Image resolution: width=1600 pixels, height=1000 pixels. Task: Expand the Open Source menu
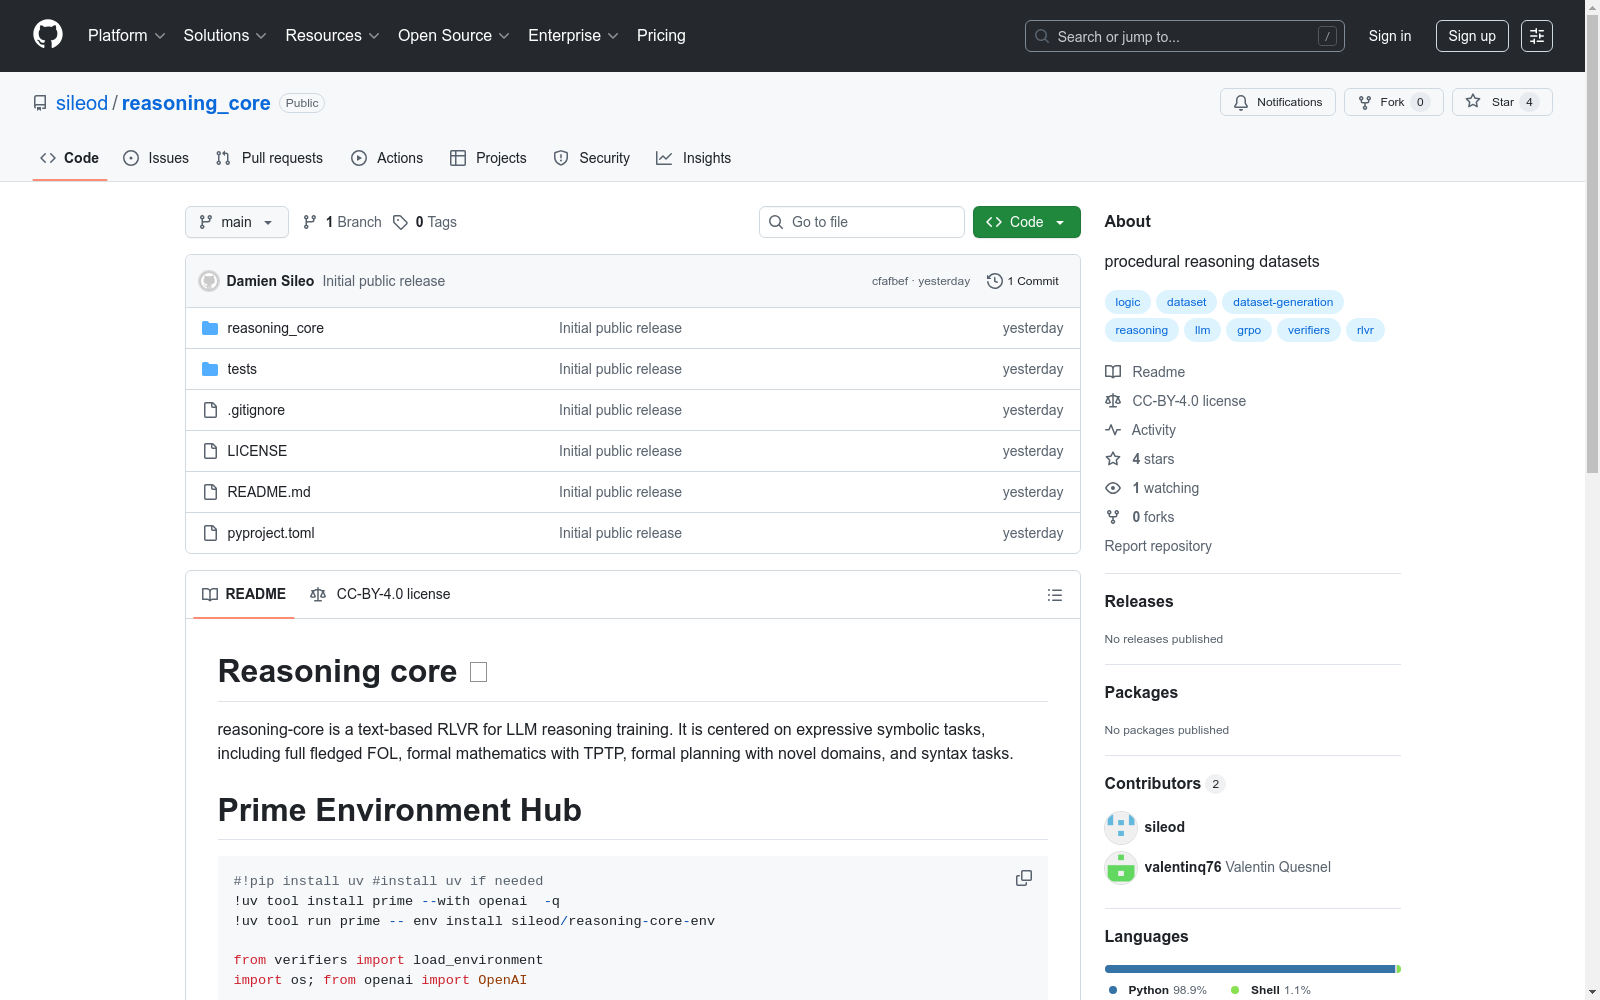(454, 36)
